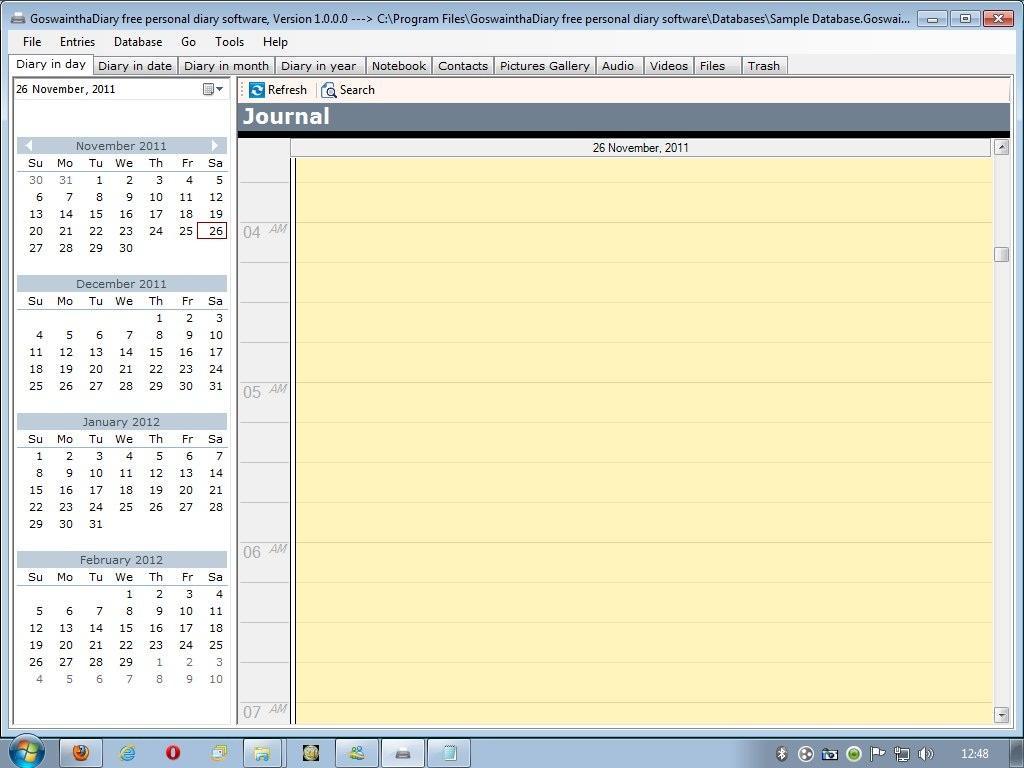Click the 07 AM time slot label
This screenshot has width=1024, height=768.
tap(264, 712)
